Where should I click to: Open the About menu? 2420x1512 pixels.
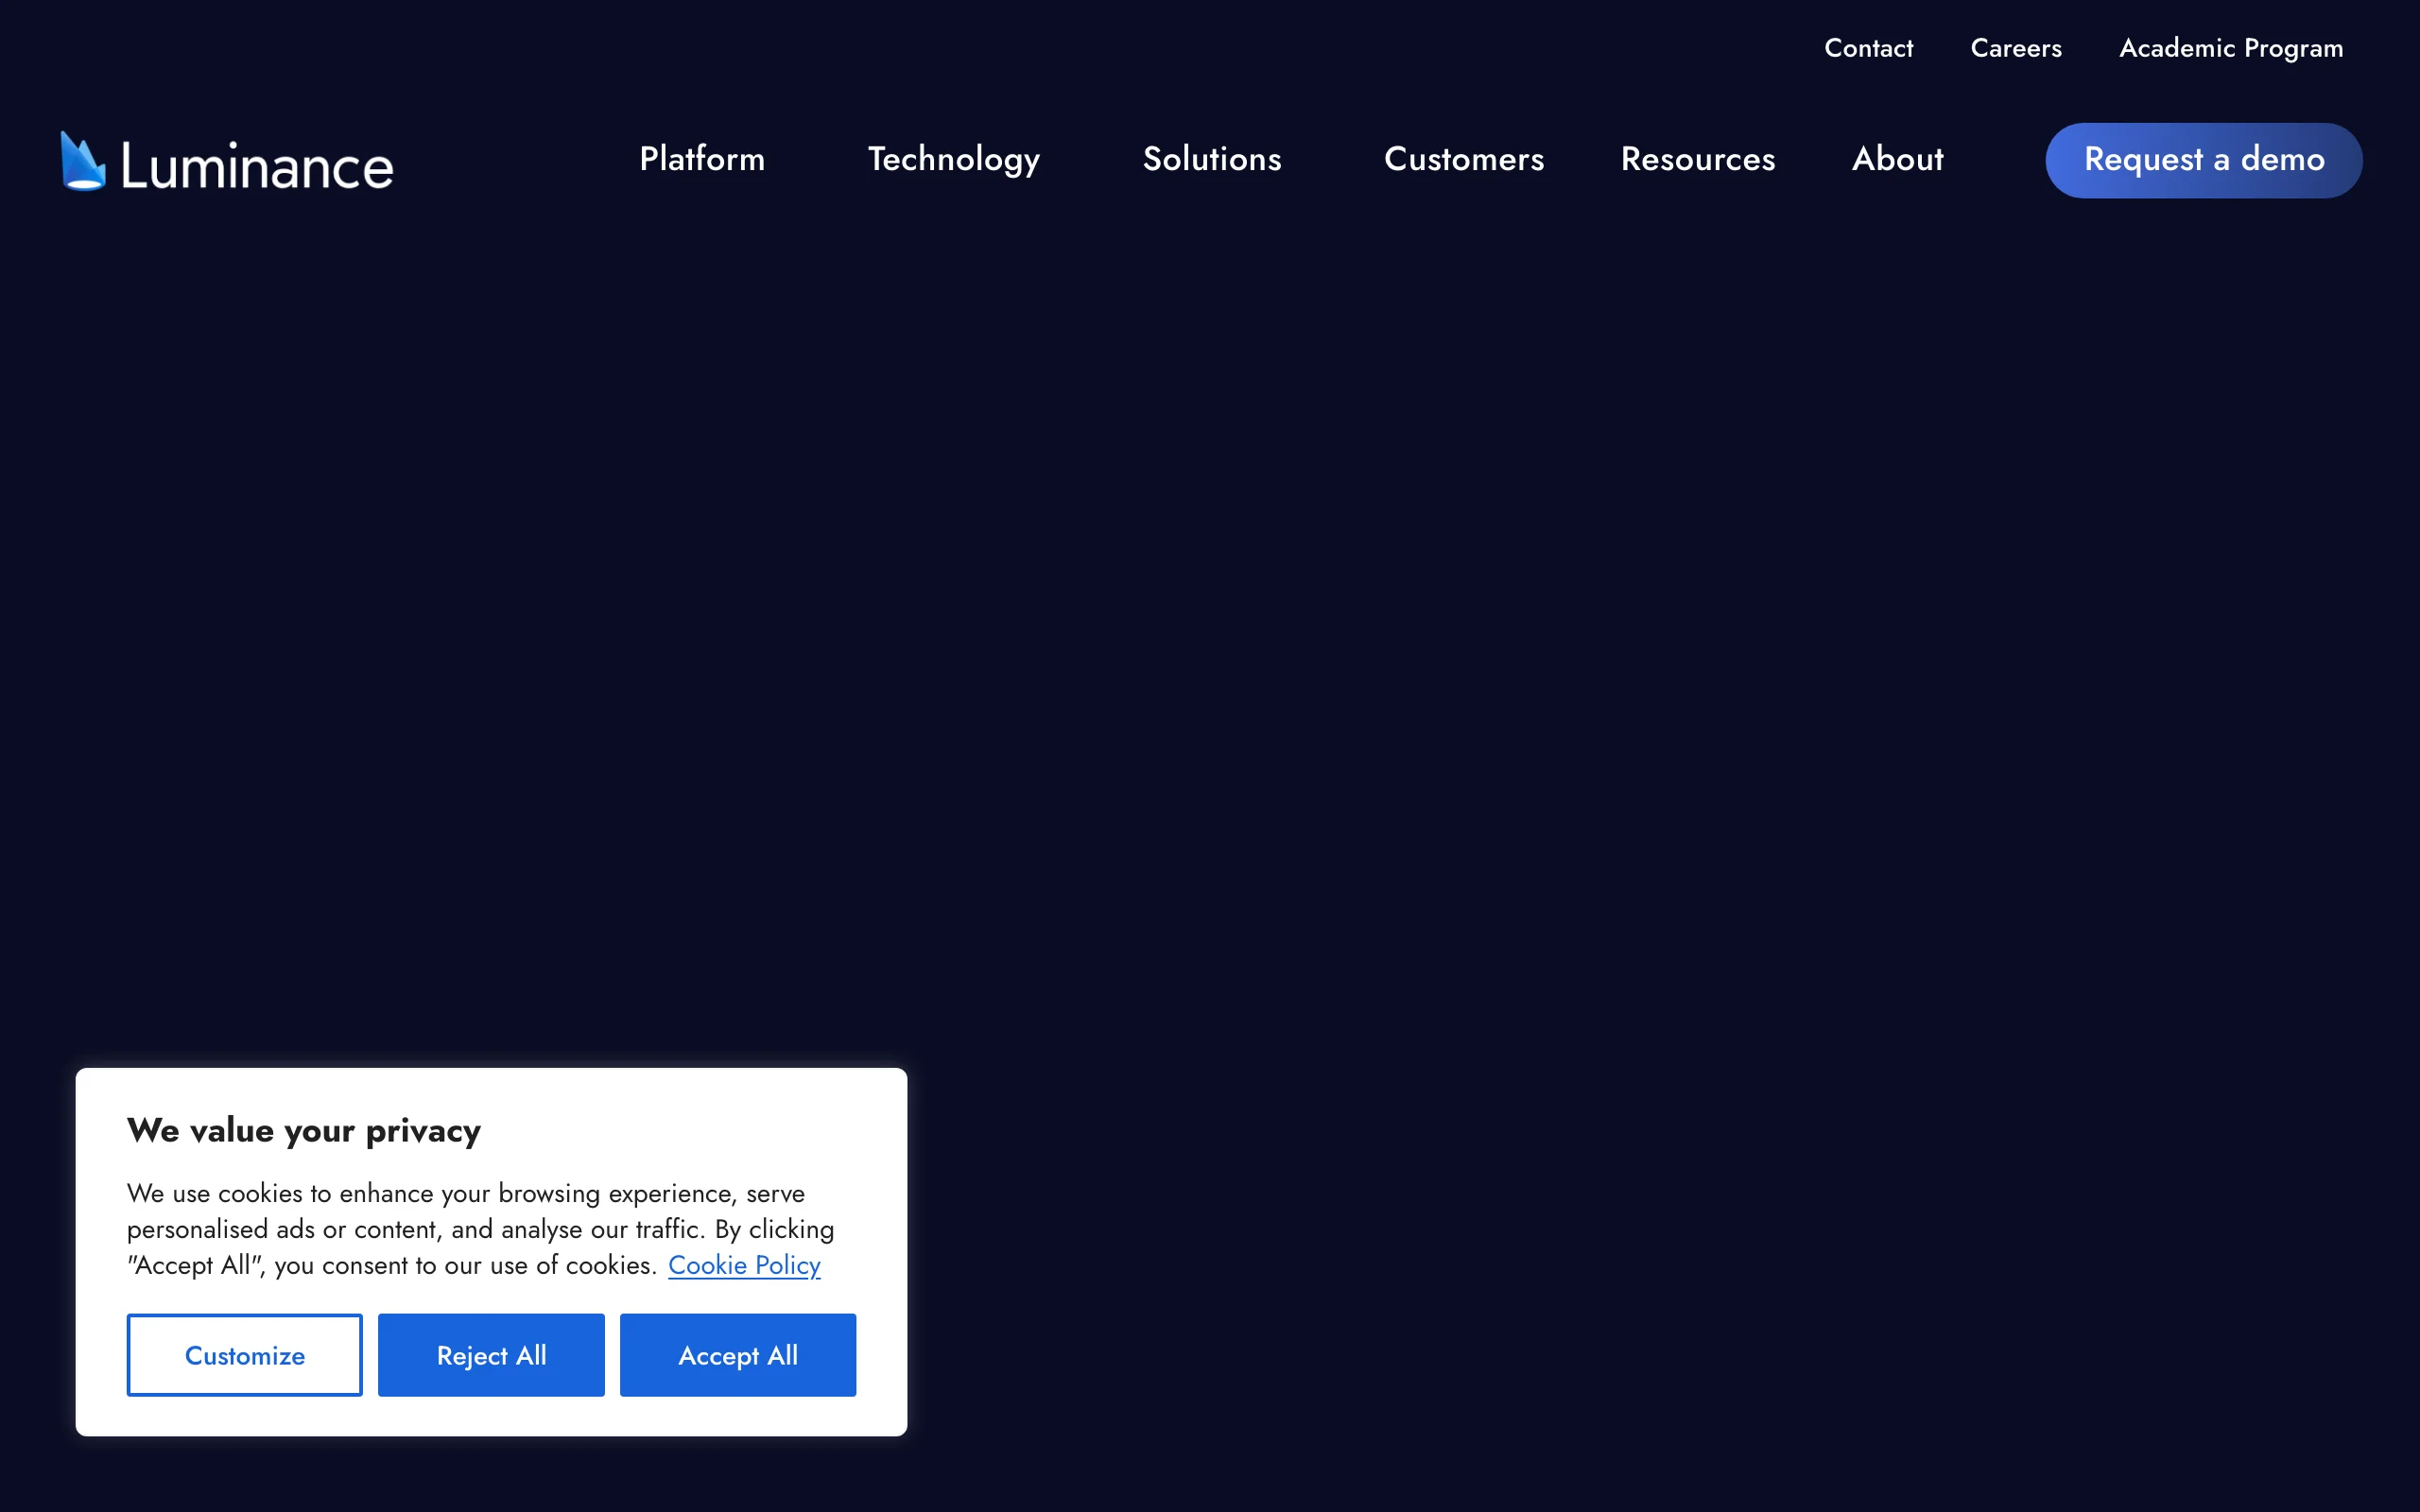1897,159
